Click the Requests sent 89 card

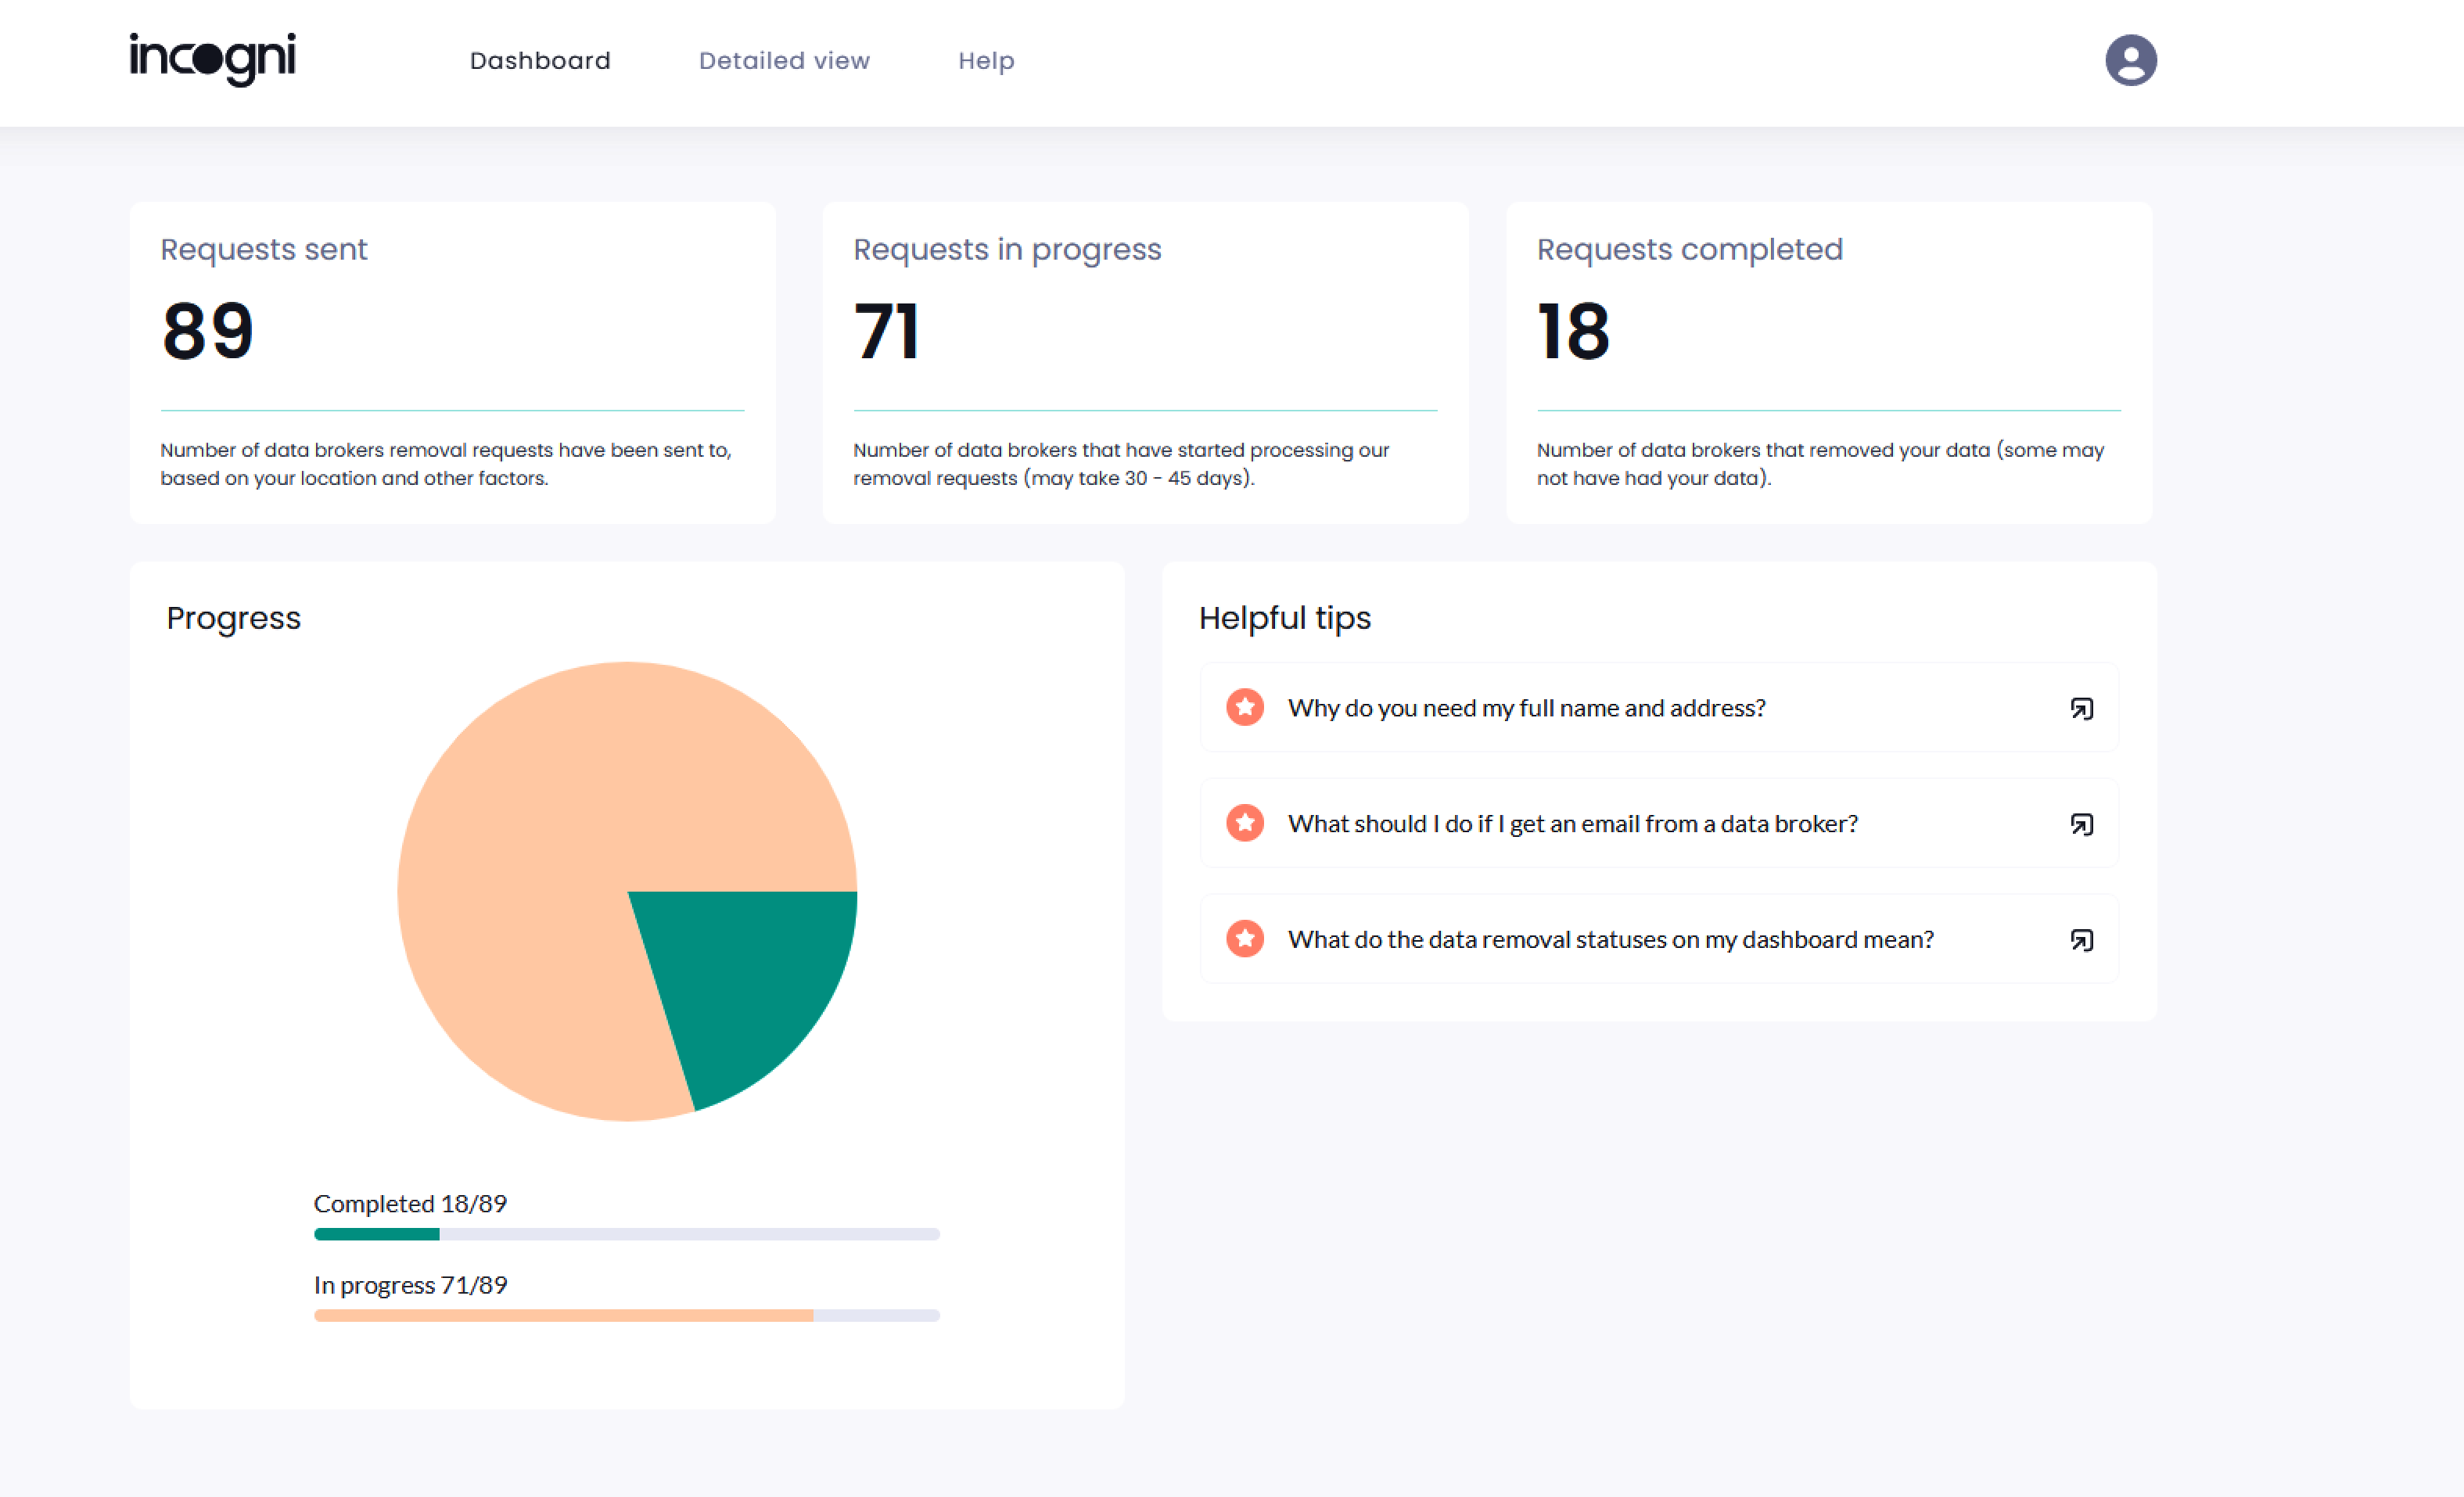tap(452, 362)
